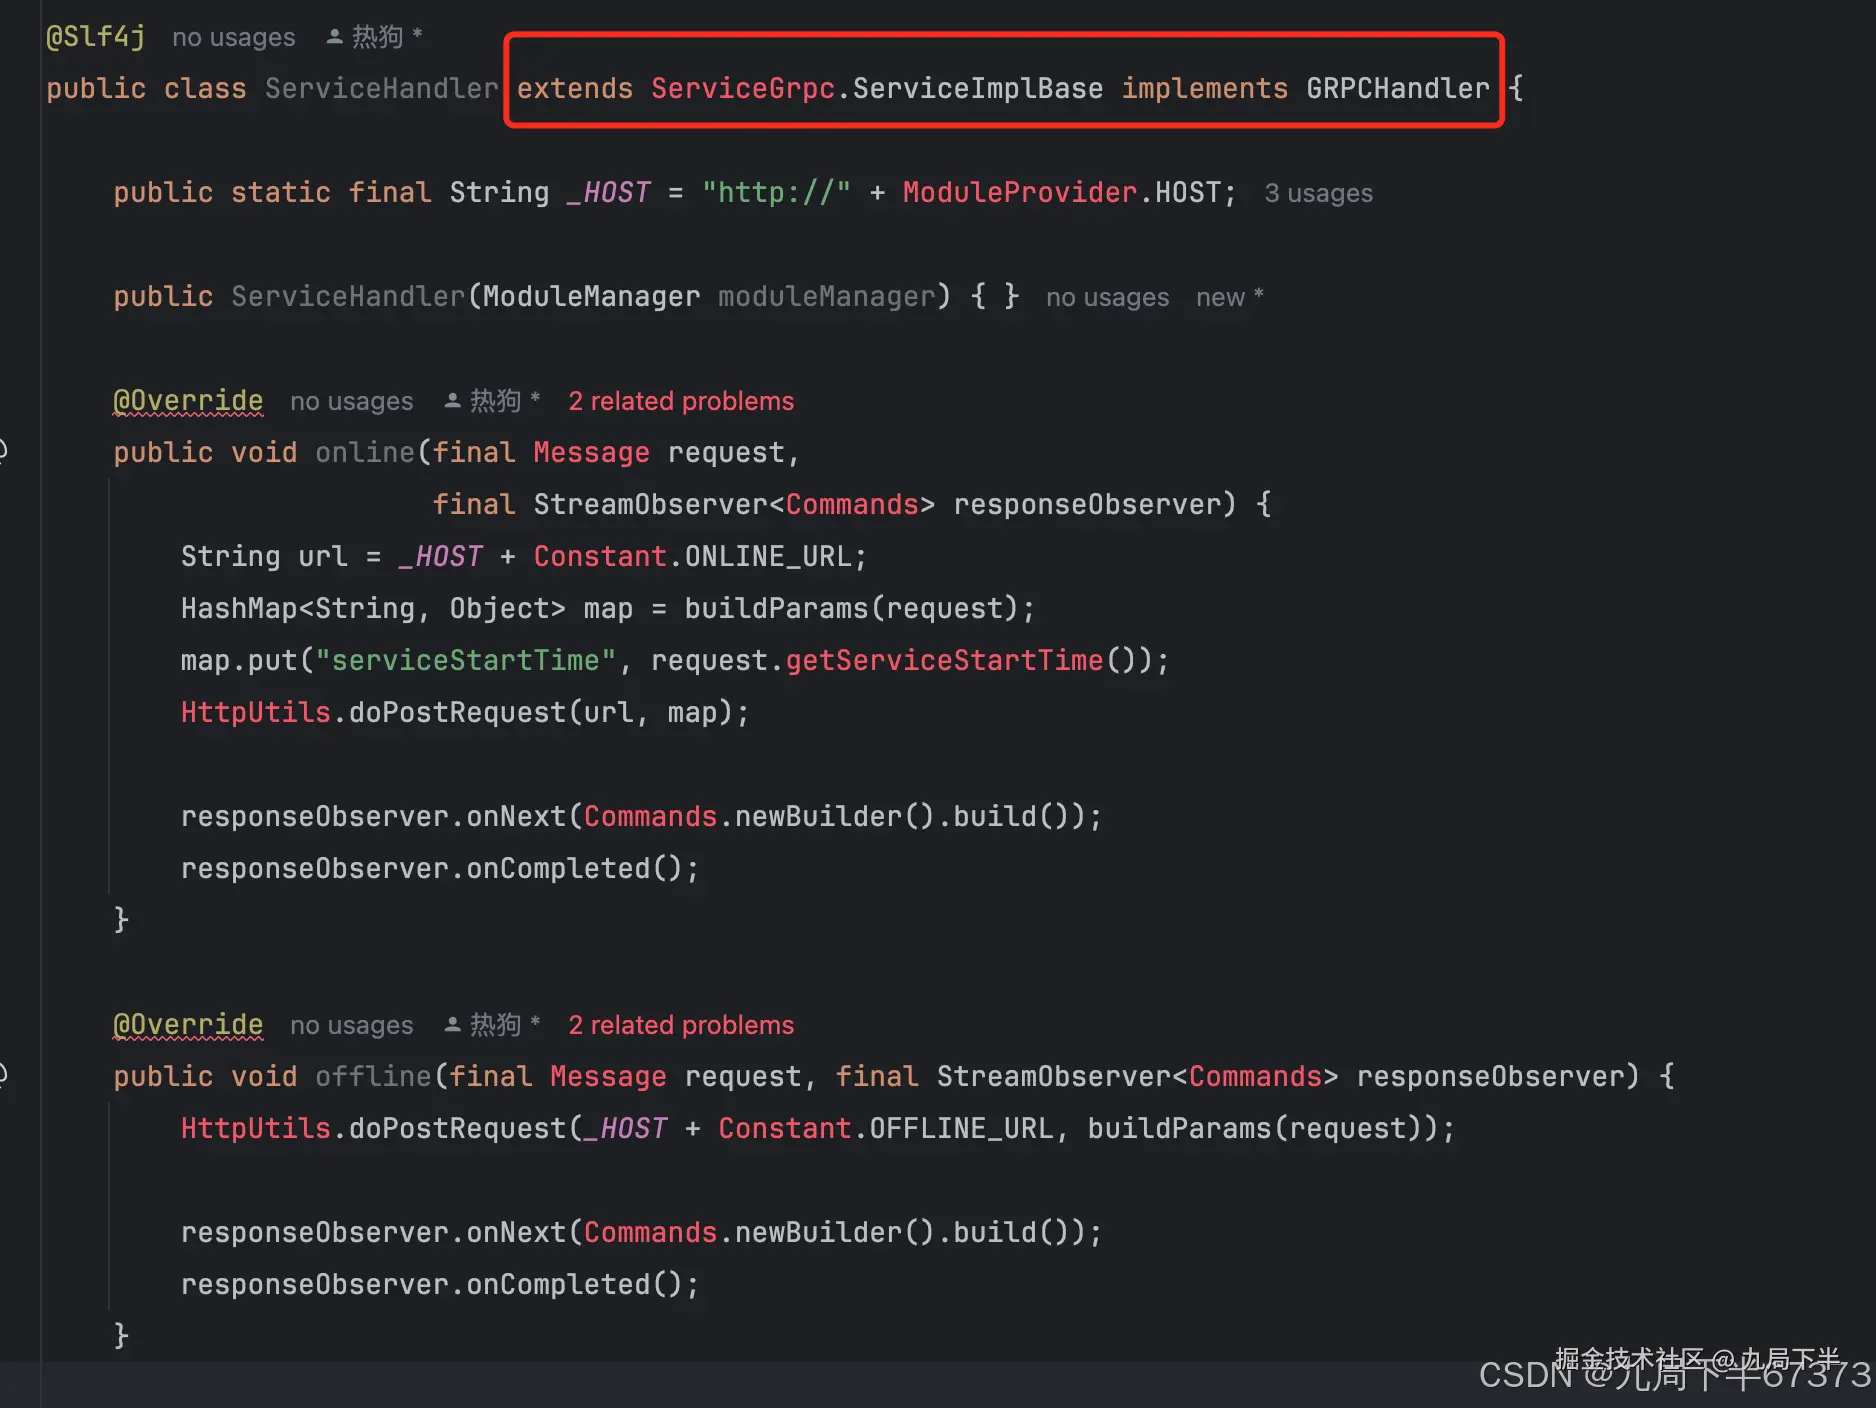The width and height of the screenshot is (1876, 1408).
Task: Click Message type in the offline signature
Action: click(x=608, y=1077)
